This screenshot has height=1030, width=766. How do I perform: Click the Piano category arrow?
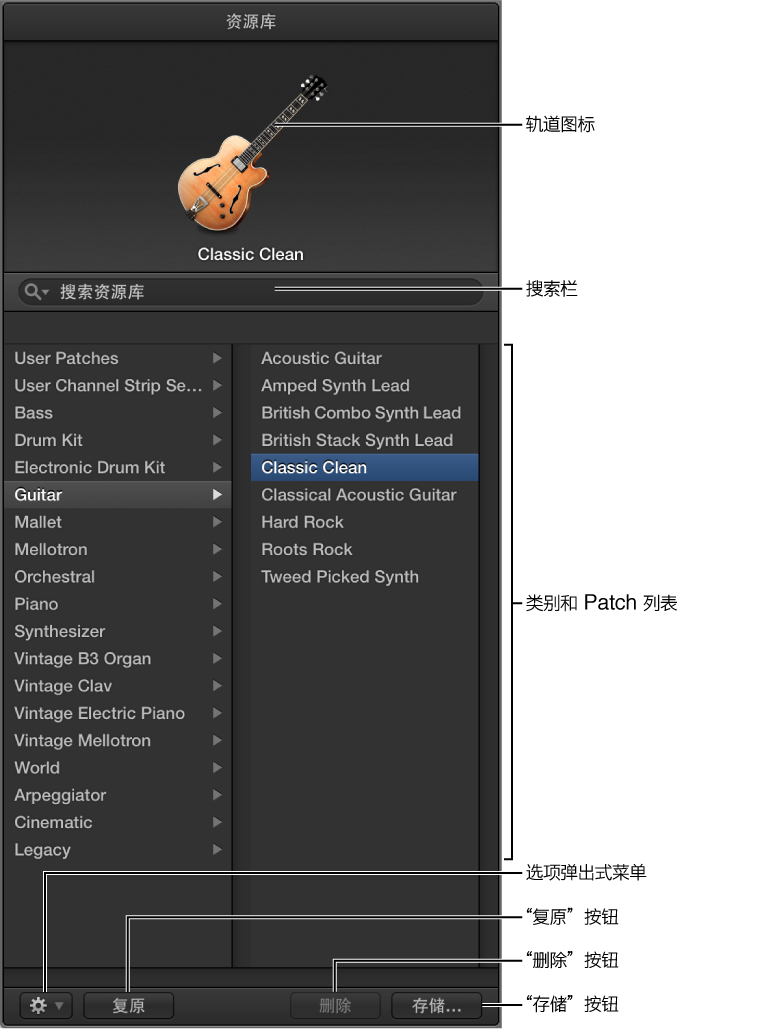click(217, 604)
